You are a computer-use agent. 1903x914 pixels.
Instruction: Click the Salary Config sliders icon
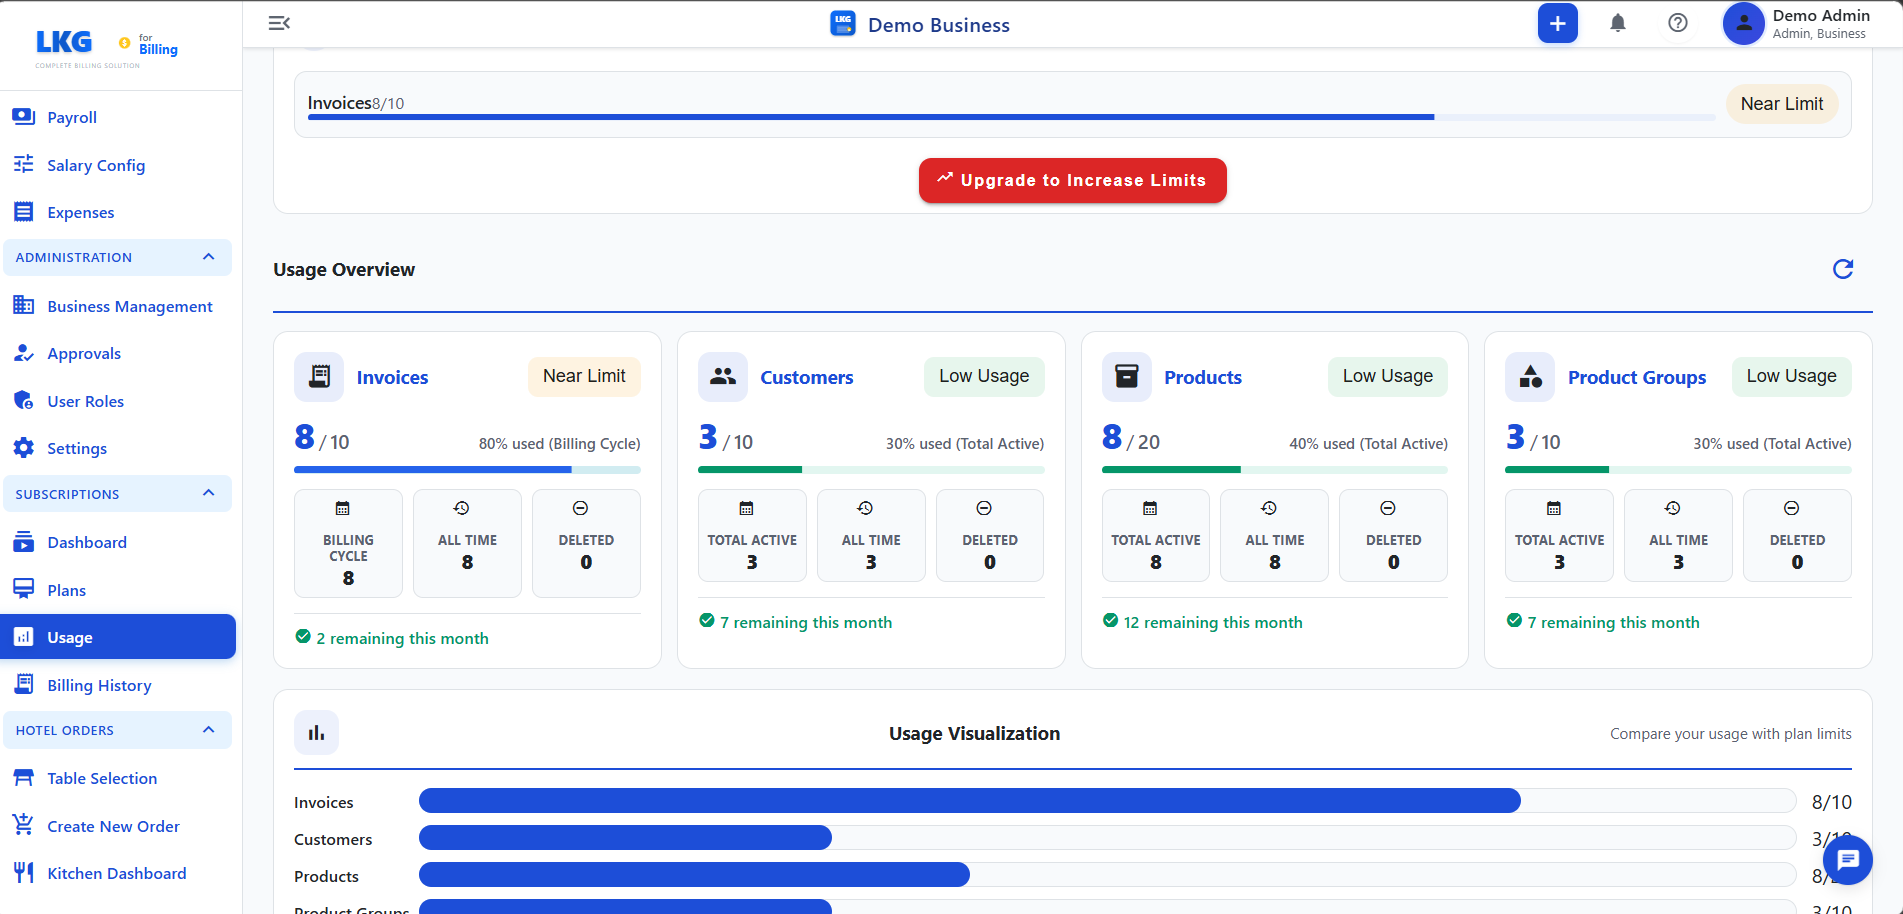[x=24, y=165]
